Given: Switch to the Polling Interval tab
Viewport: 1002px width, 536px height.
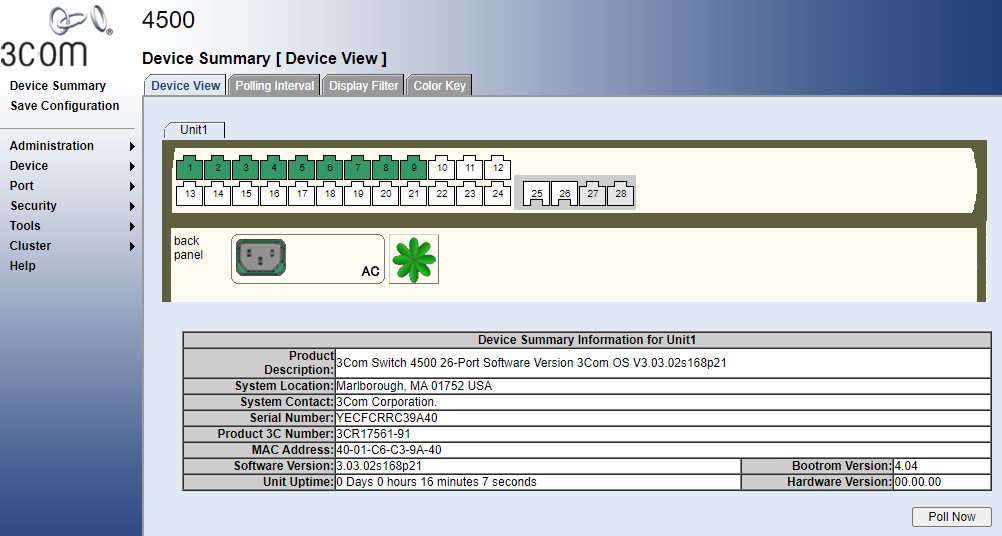Looking at the screenshot, I should coord(275,86).
